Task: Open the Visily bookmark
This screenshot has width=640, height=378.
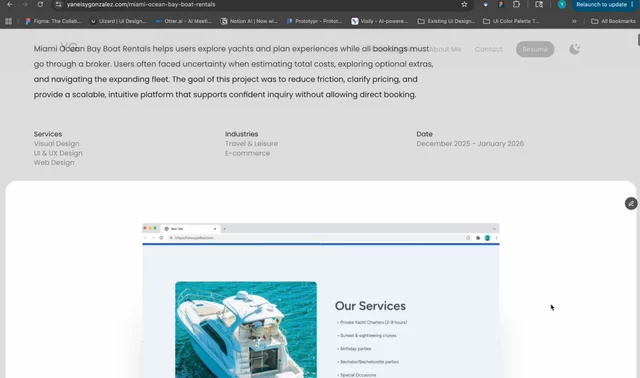Action: tap(380, 21)
